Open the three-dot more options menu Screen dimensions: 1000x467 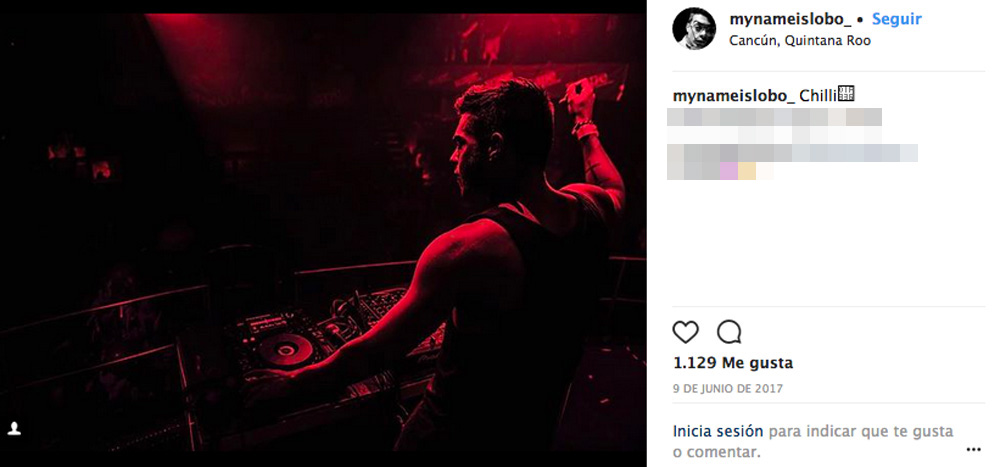(x=973, y=450)
